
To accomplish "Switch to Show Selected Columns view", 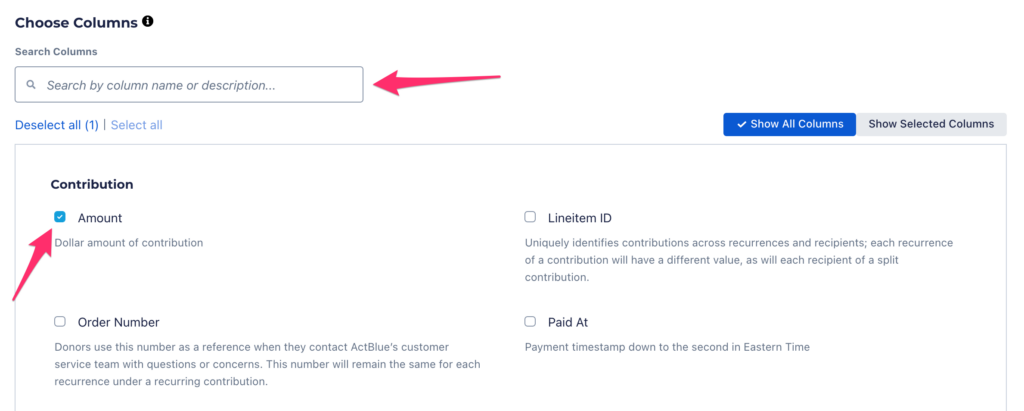I will pyautogui.click(x=931, y=125).
